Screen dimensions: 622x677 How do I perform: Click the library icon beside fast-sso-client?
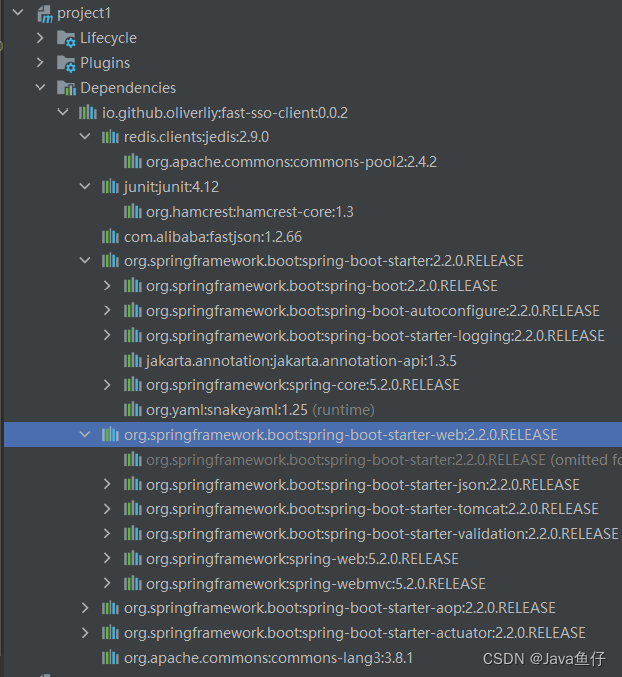(88, 112)
